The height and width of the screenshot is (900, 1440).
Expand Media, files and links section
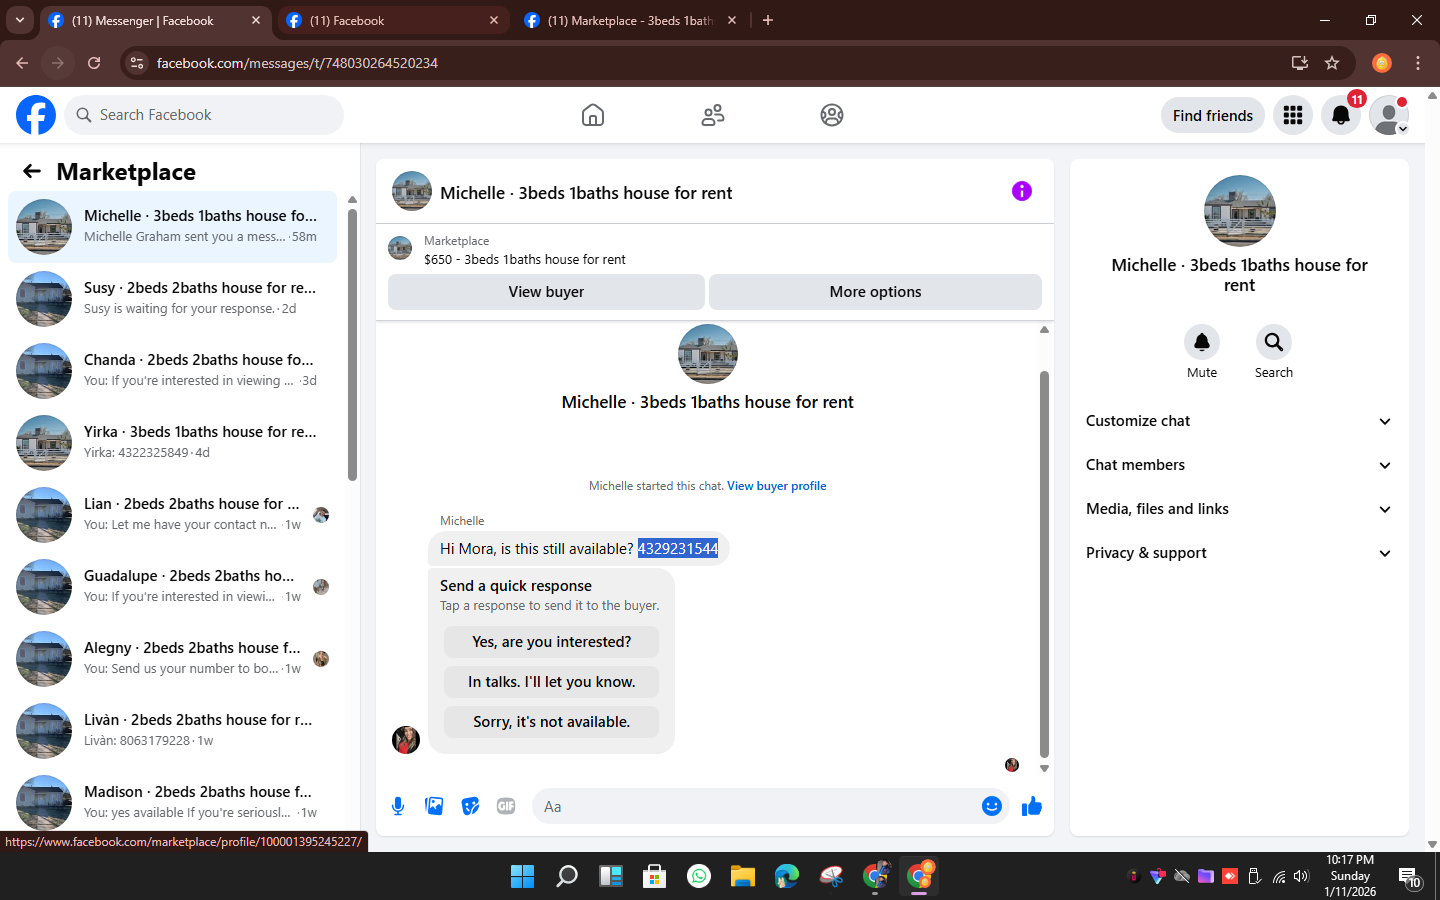(x=1239, y=509)
